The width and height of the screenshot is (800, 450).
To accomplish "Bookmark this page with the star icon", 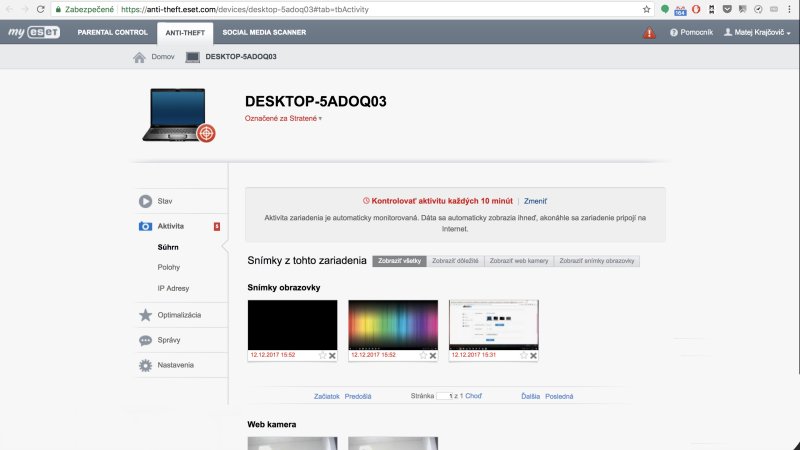I will pos(646,9).
